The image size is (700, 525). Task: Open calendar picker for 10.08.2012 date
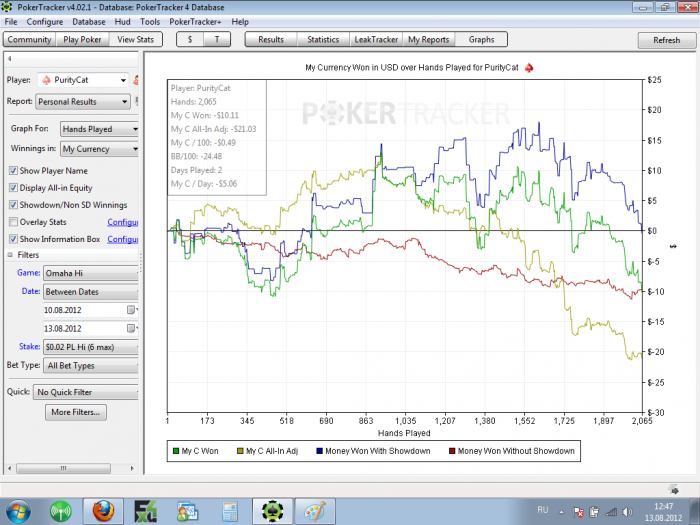[x=131, y=309]
